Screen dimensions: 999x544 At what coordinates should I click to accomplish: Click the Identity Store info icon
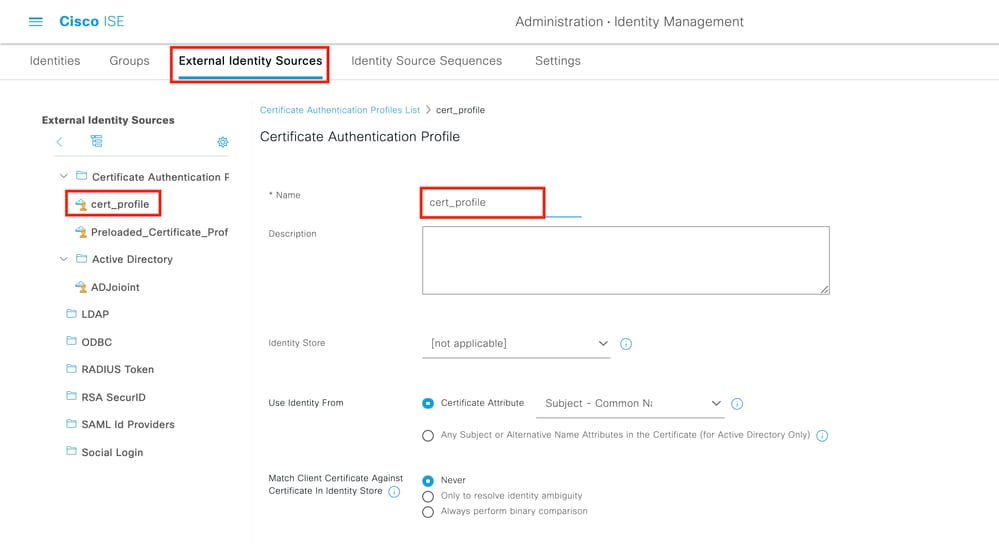(626, 344)
